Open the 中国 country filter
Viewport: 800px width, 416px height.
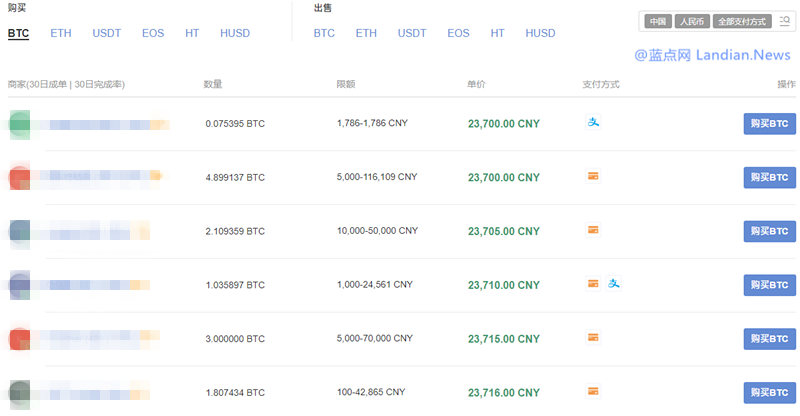pyautogui.click(x=657, y=21)
